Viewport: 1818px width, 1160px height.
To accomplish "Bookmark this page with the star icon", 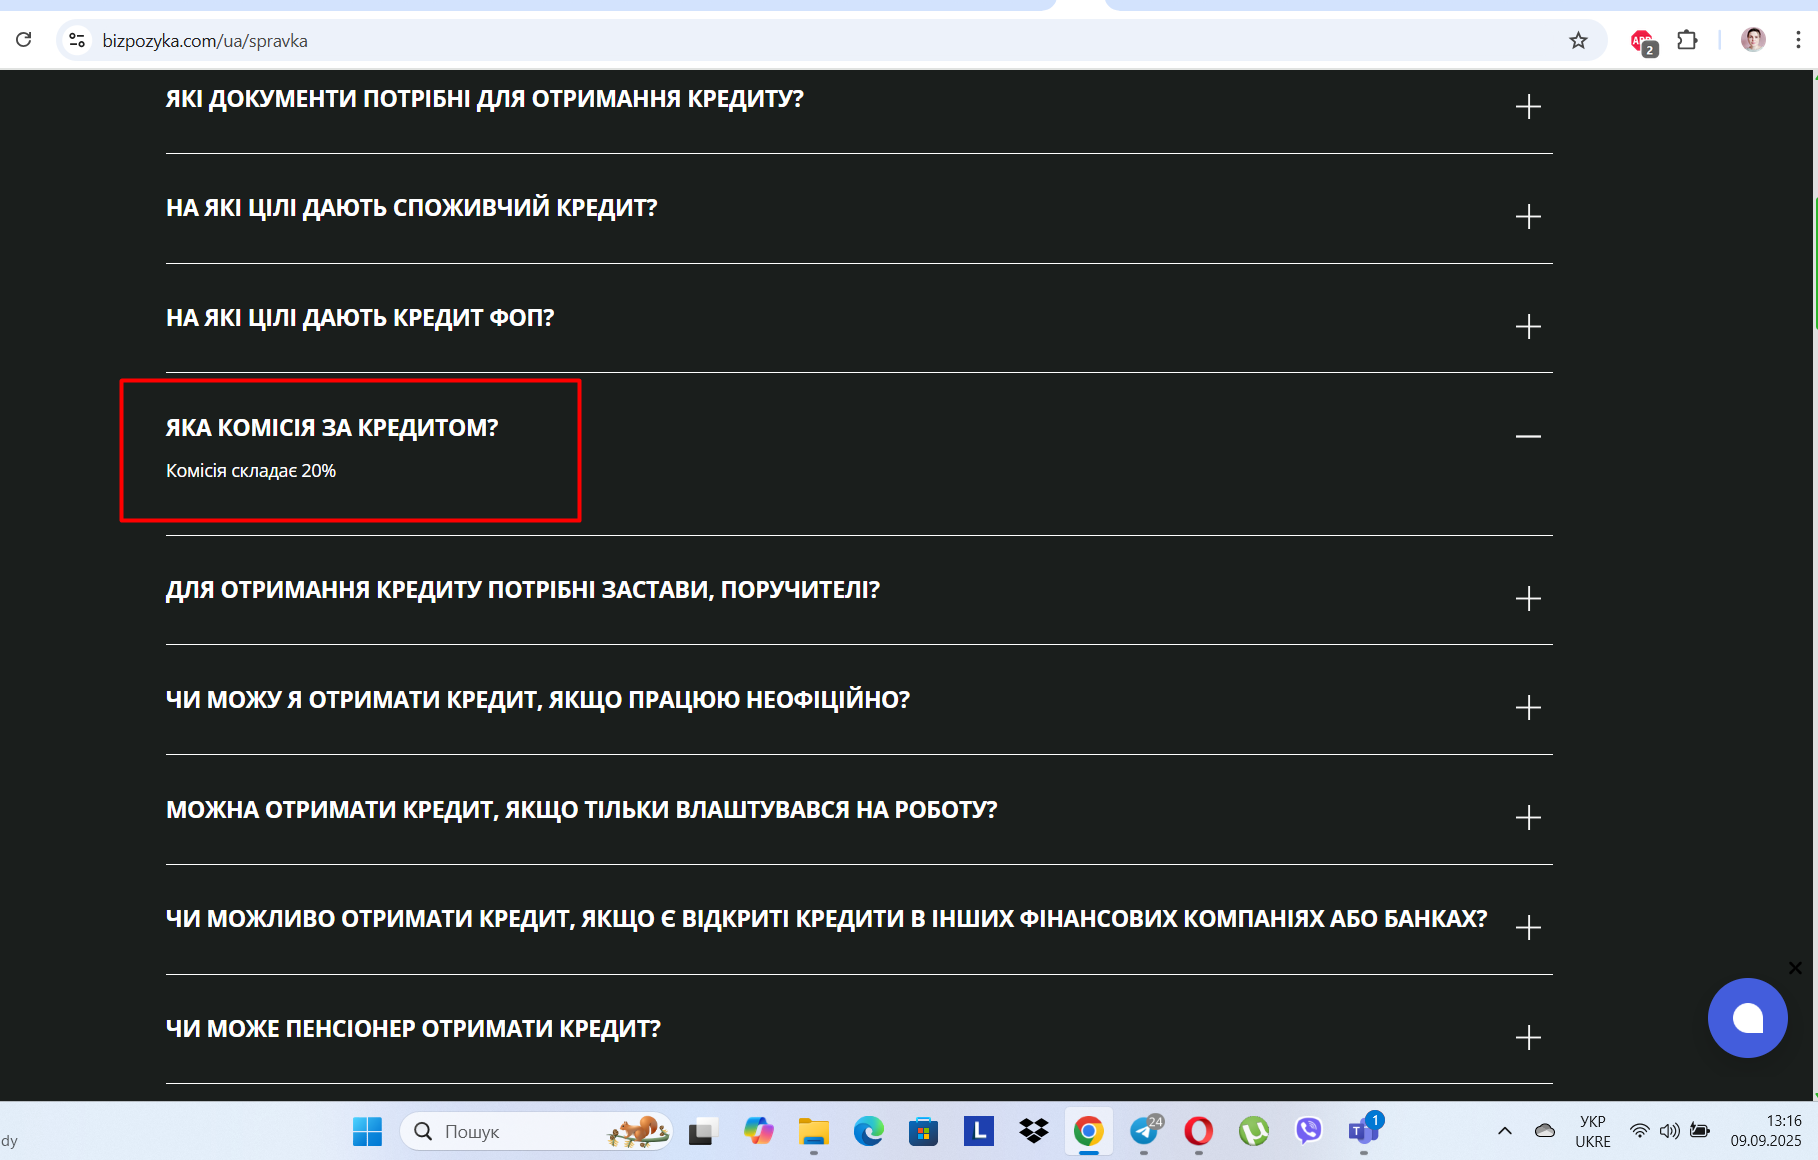I will click(x=1578, y=40).
